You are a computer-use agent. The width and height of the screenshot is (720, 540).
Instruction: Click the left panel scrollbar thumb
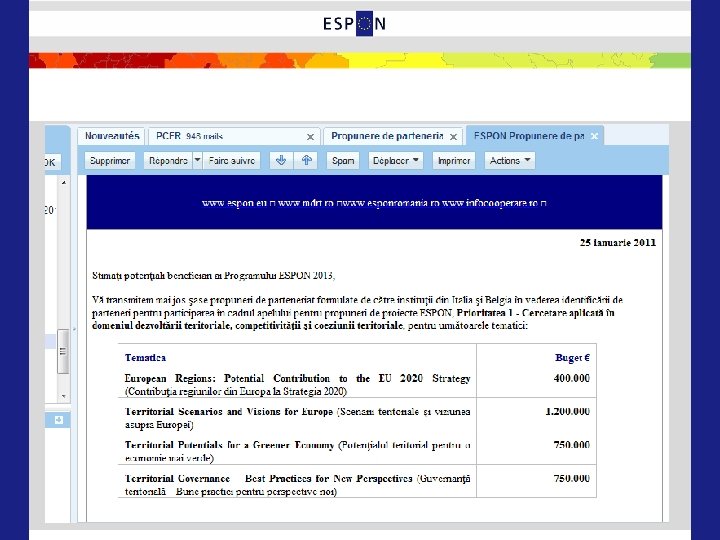pyautogui.click(x=63, y=352)
